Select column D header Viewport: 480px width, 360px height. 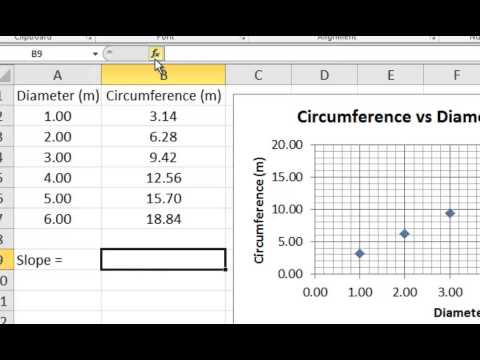point(324,75)
